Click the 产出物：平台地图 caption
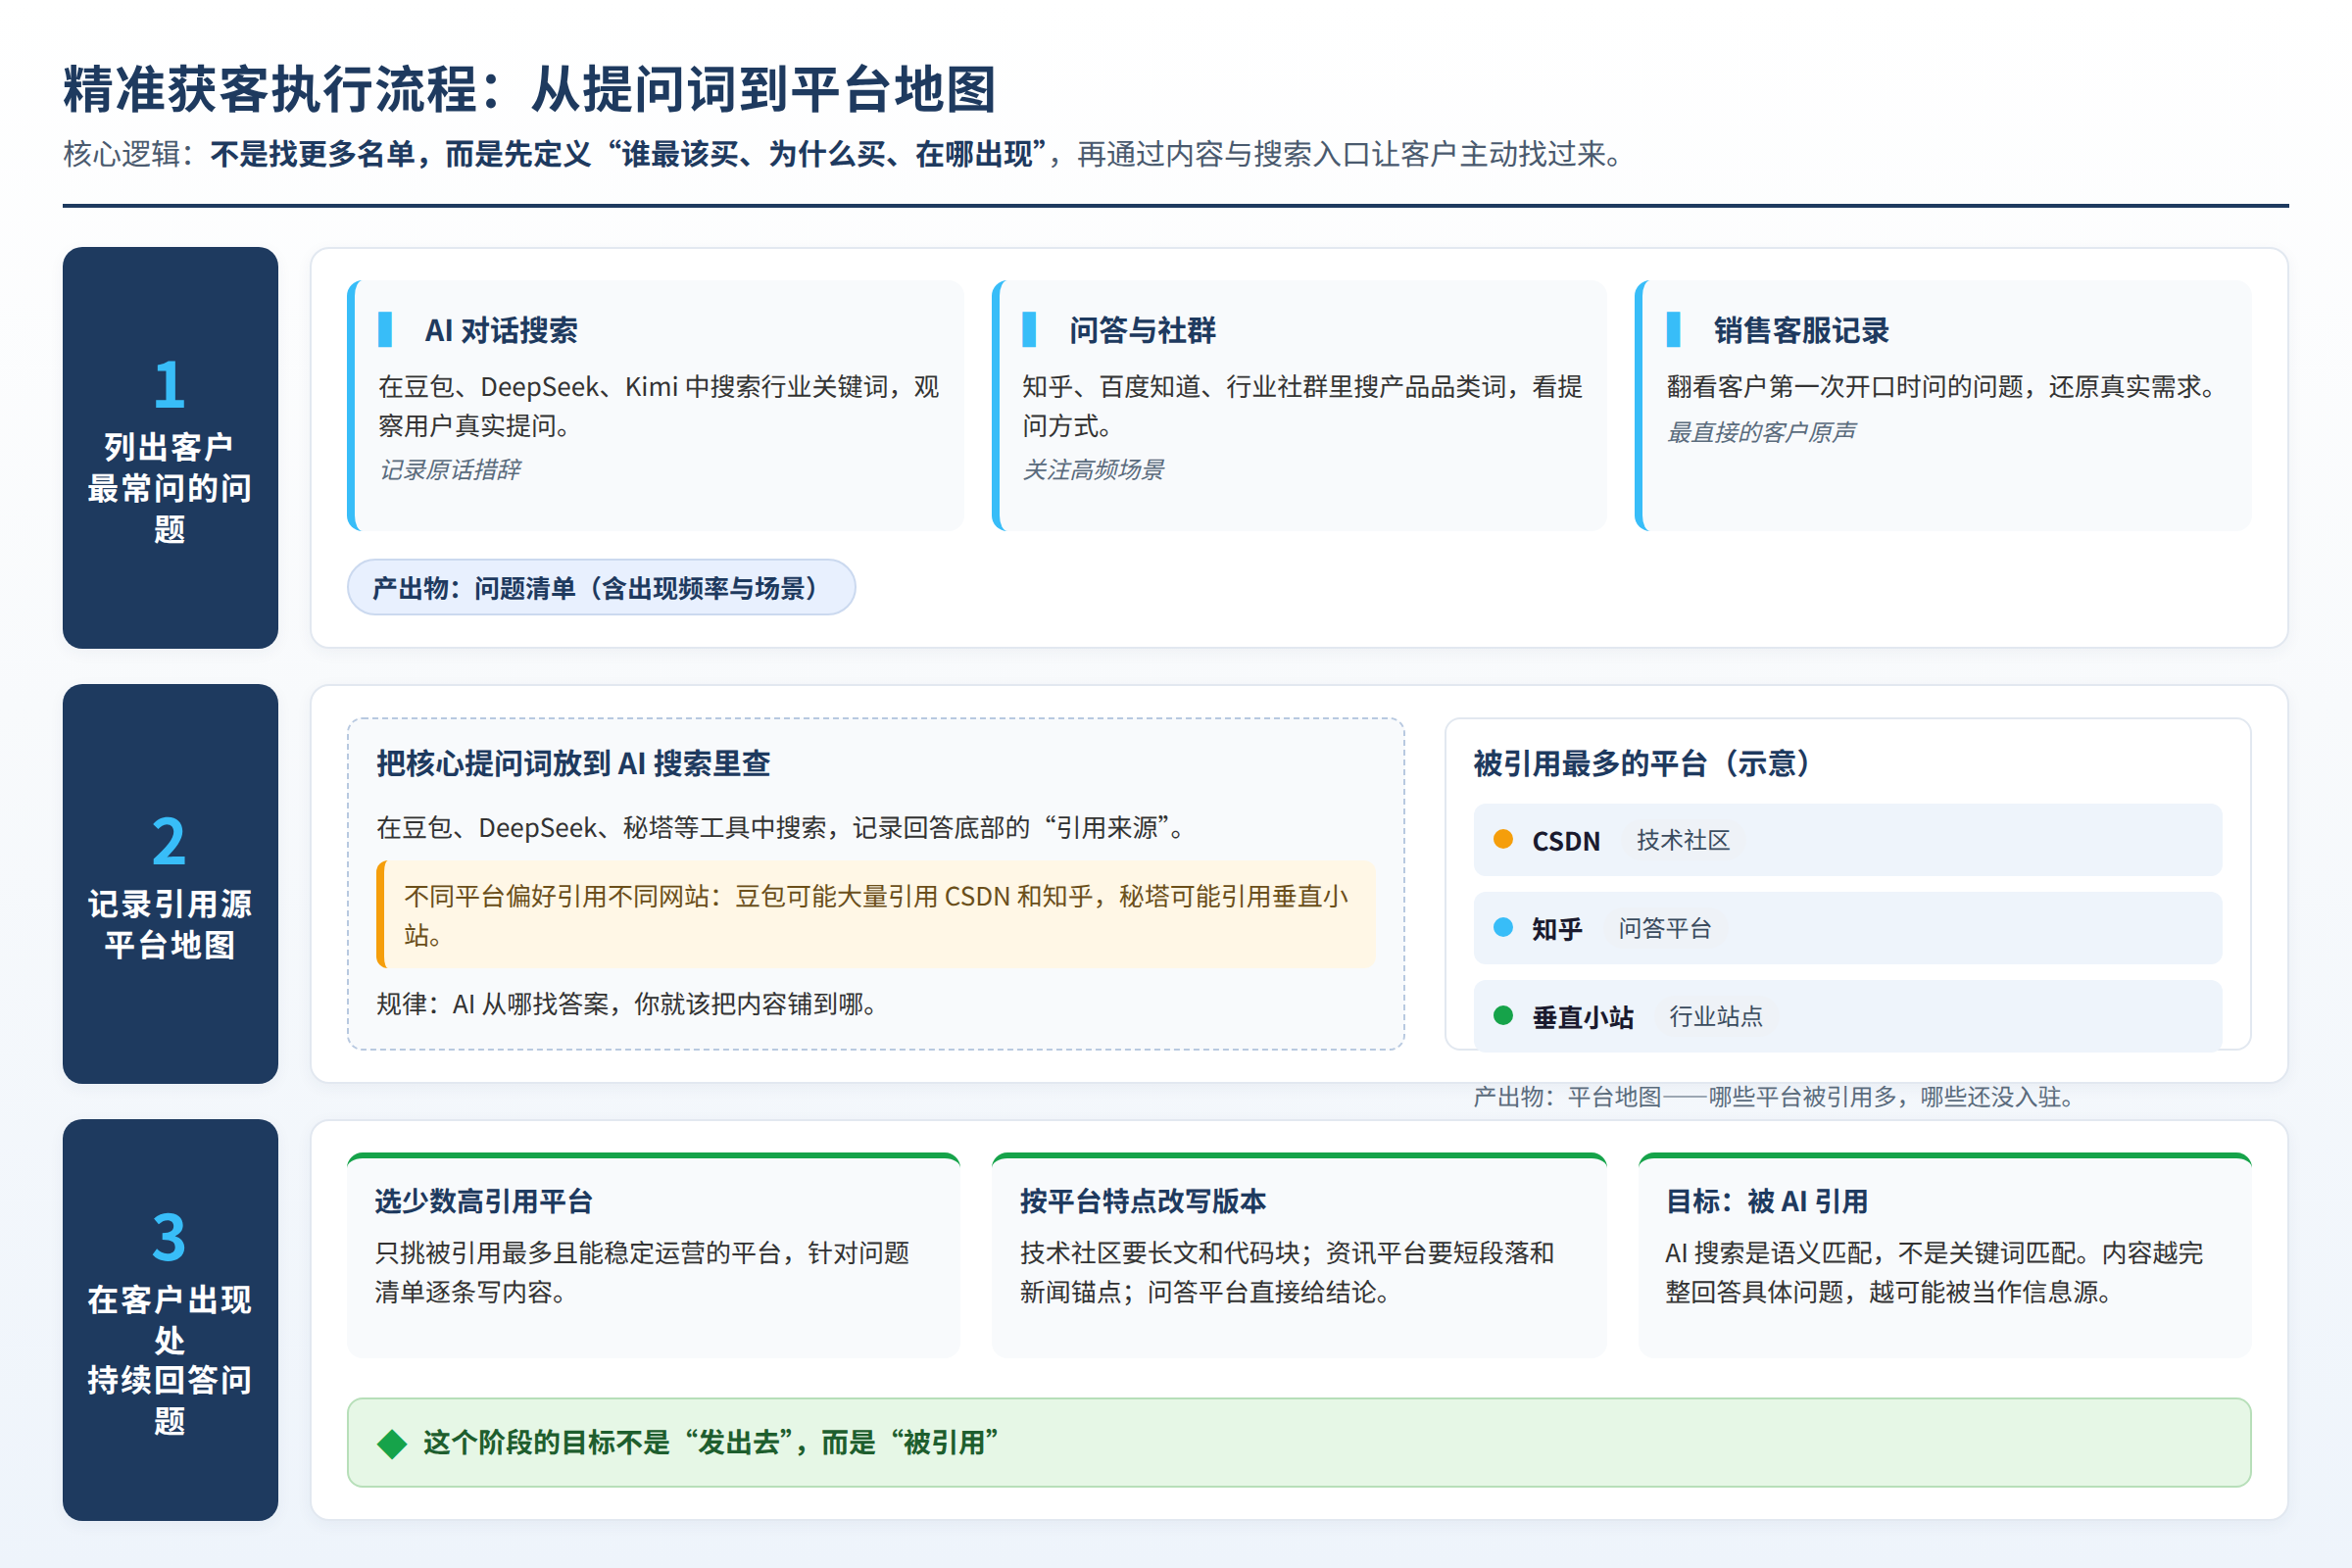This screenshot has width=2352, height=1568. [1775, 1097]
